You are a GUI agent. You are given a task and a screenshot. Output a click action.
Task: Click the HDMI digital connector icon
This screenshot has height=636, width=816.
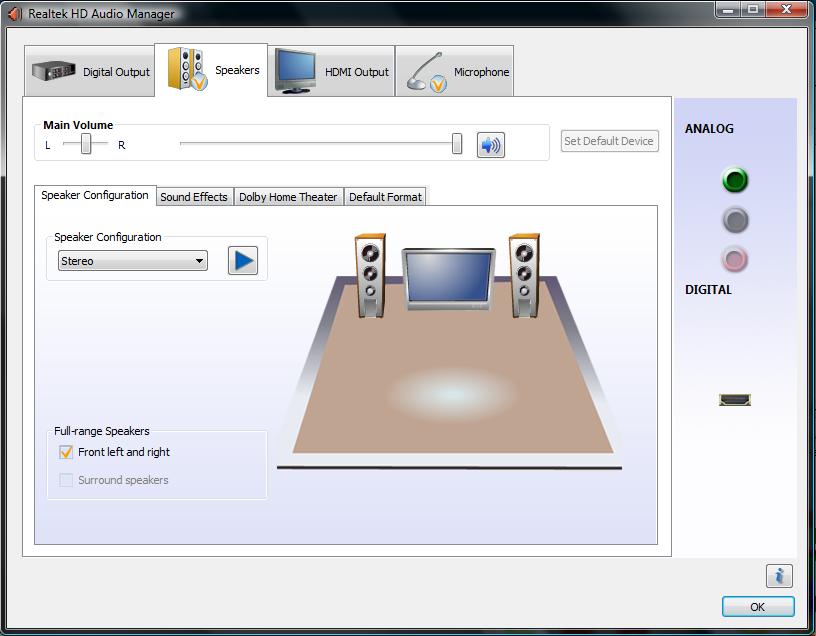(x=735, y=400)
